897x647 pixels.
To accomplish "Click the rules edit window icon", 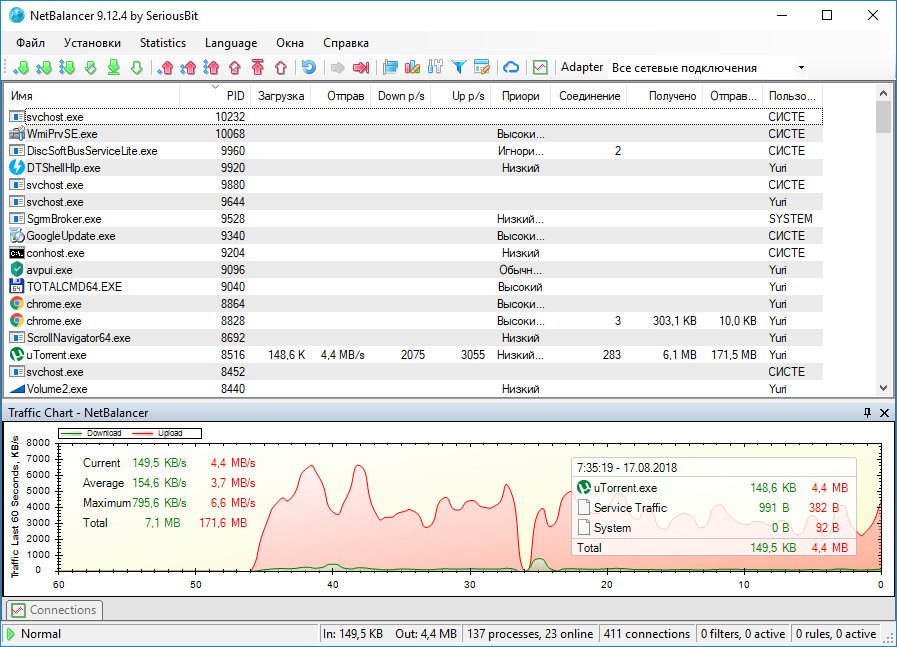I will coord(482,68).
